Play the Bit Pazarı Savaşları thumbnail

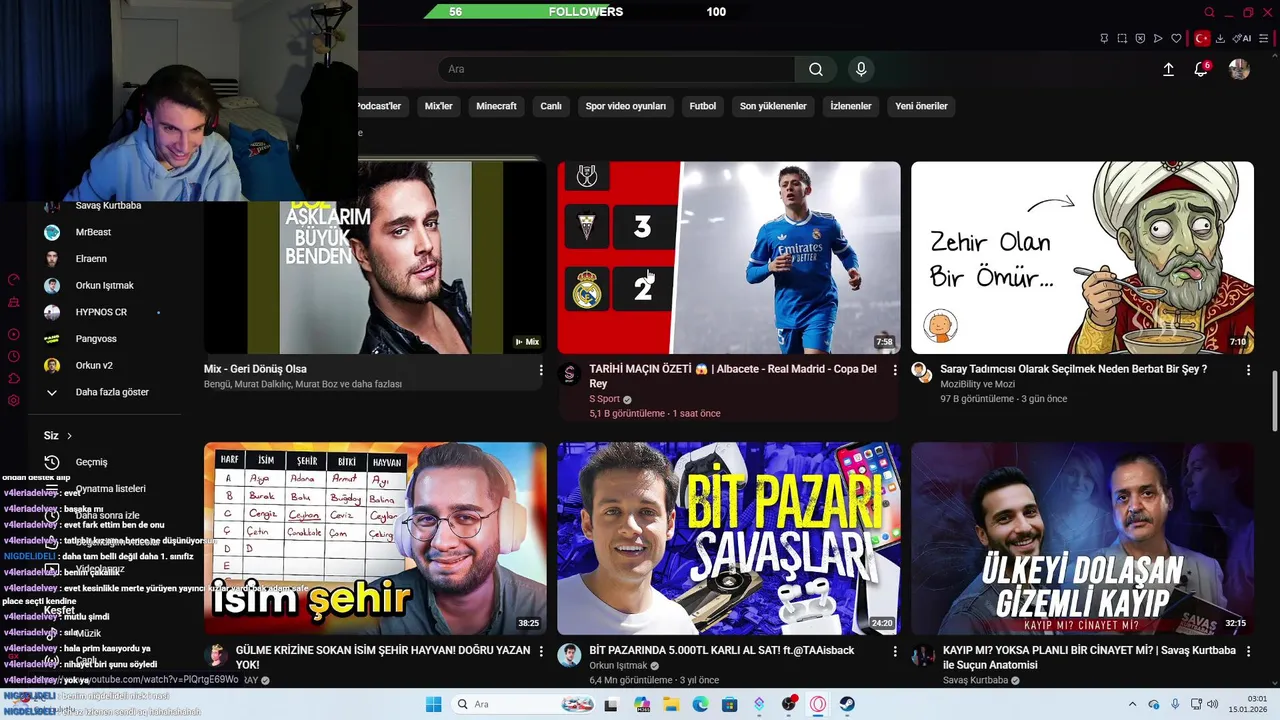coord(729,538)
